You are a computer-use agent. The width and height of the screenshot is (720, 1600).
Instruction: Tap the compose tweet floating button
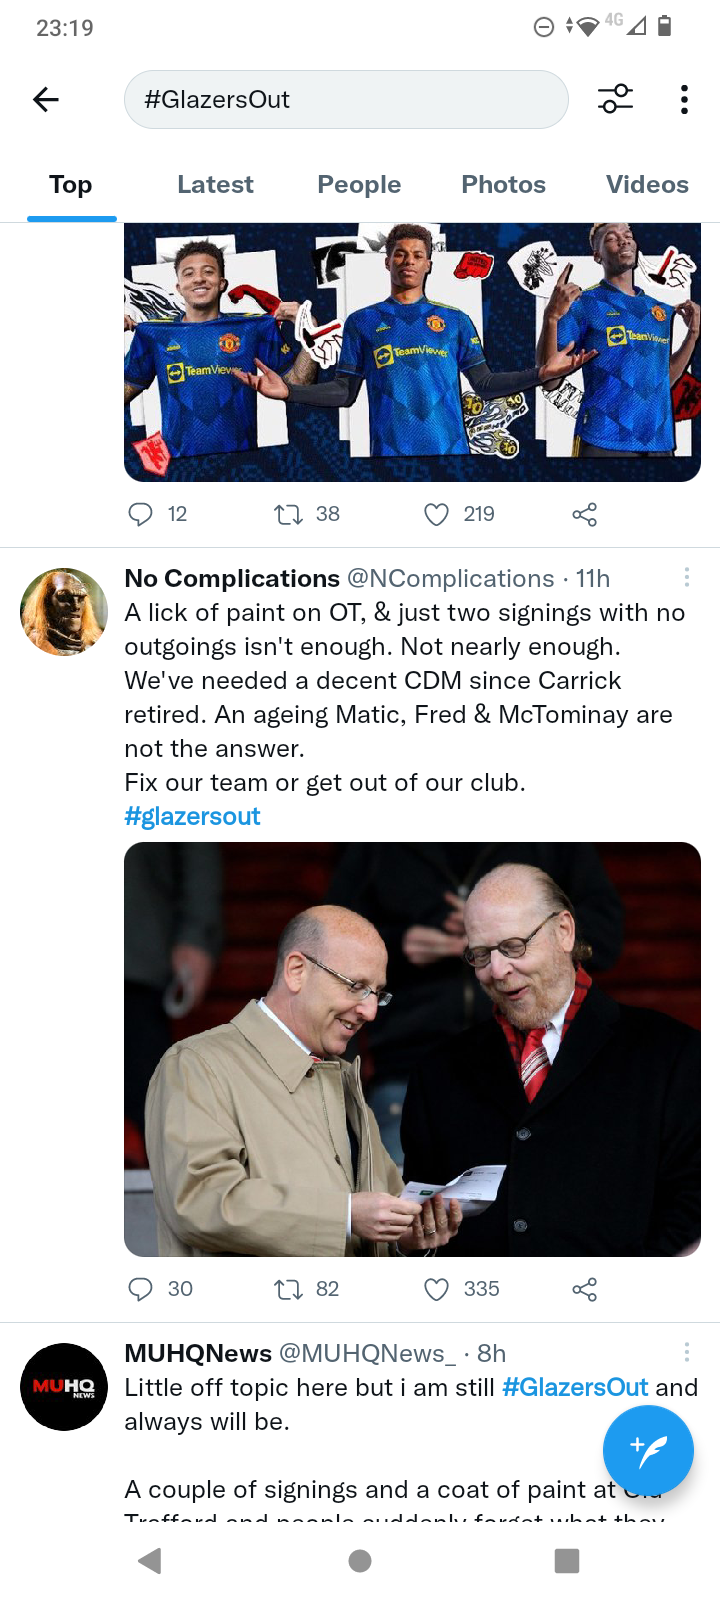(648, 1450)
